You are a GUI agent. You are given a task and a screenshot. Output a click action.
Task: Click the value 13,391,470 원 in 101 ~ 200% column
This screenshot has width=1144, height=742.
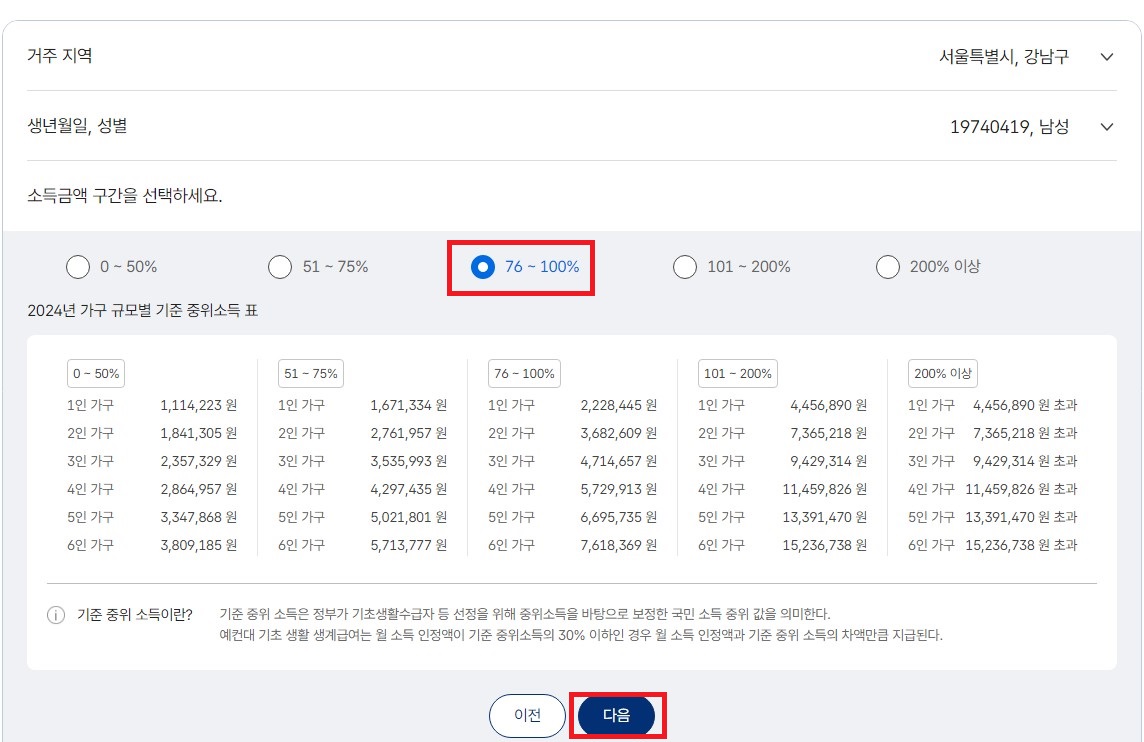[x=825, y=517]
